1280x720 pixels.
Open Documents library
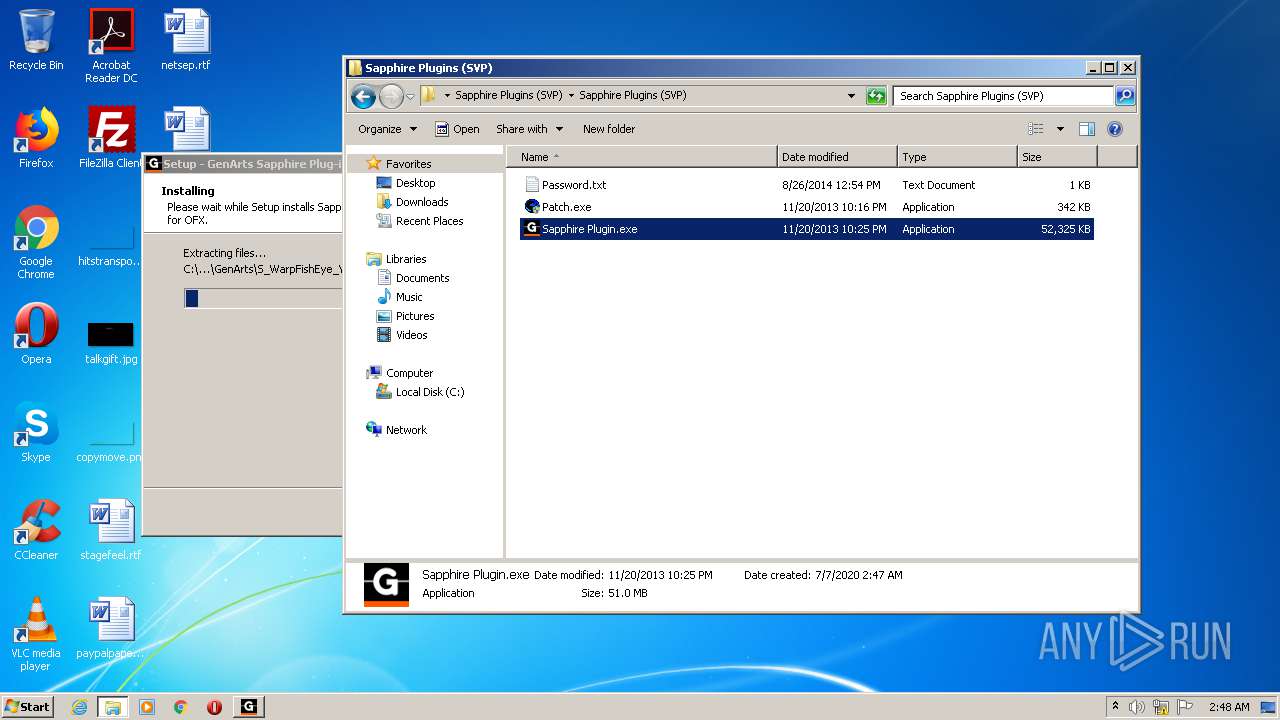click(x=422, y=278)
